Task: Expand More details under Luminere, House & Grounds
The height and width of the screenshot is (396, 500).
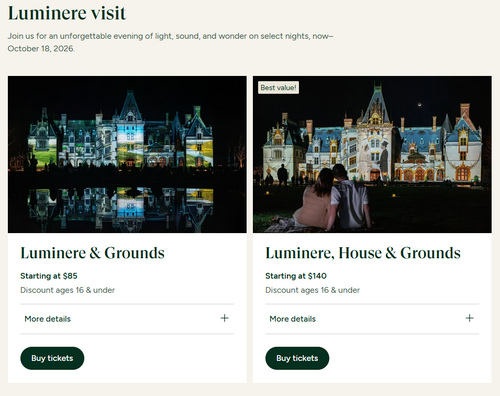Action: [x=372, y=319]
